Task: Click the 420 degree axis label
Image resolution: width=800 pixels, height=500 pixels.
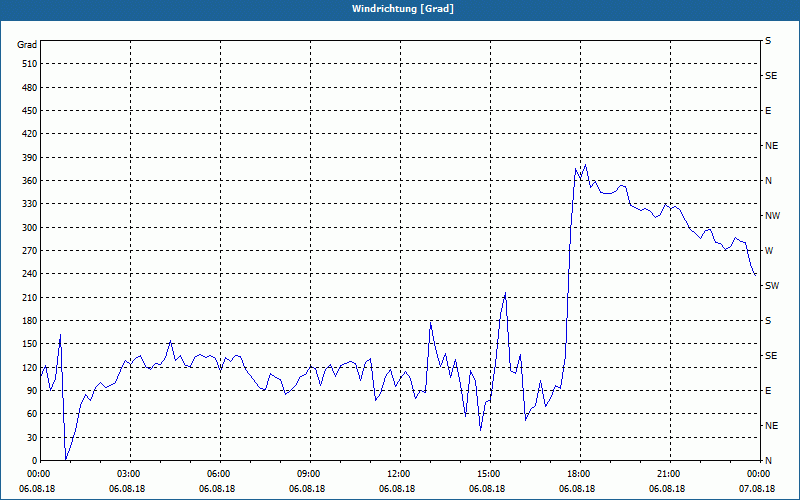Action: (30, 134)
